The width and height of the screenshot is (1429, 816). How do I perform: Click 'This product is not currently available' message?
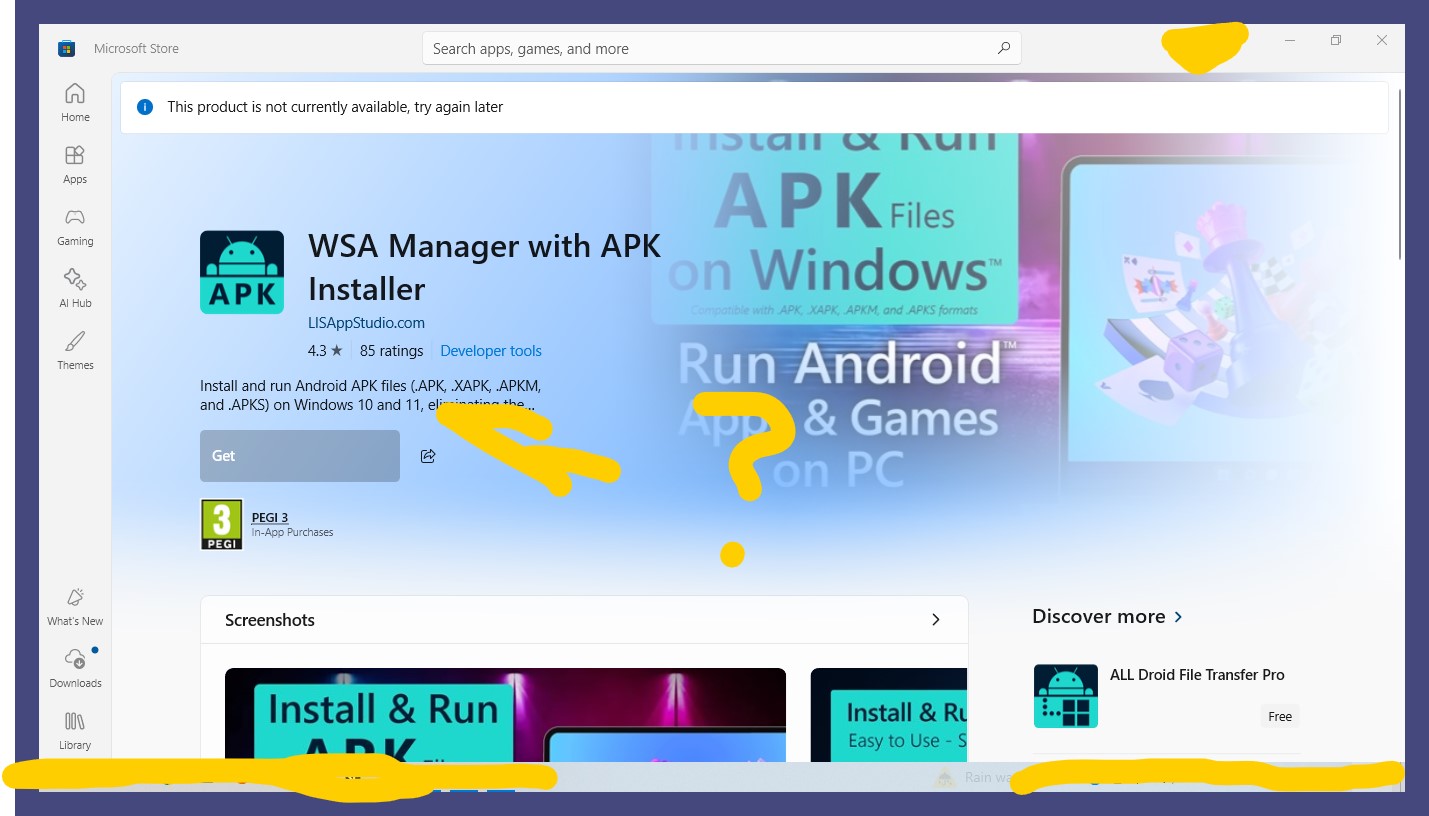tap(335, 107)
